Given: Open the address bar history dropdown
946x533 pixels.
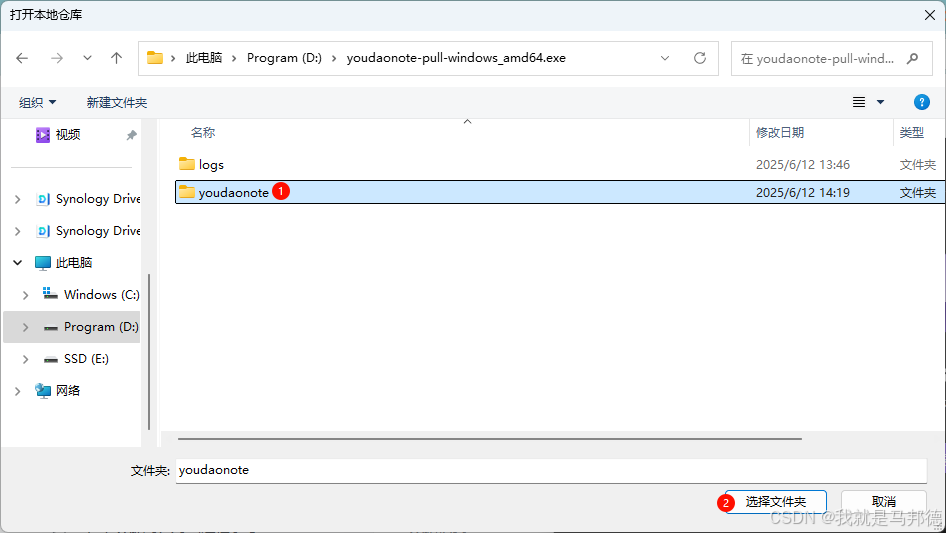Looking at the screenshot, I should pyautogui.click(x=665, y=58).
